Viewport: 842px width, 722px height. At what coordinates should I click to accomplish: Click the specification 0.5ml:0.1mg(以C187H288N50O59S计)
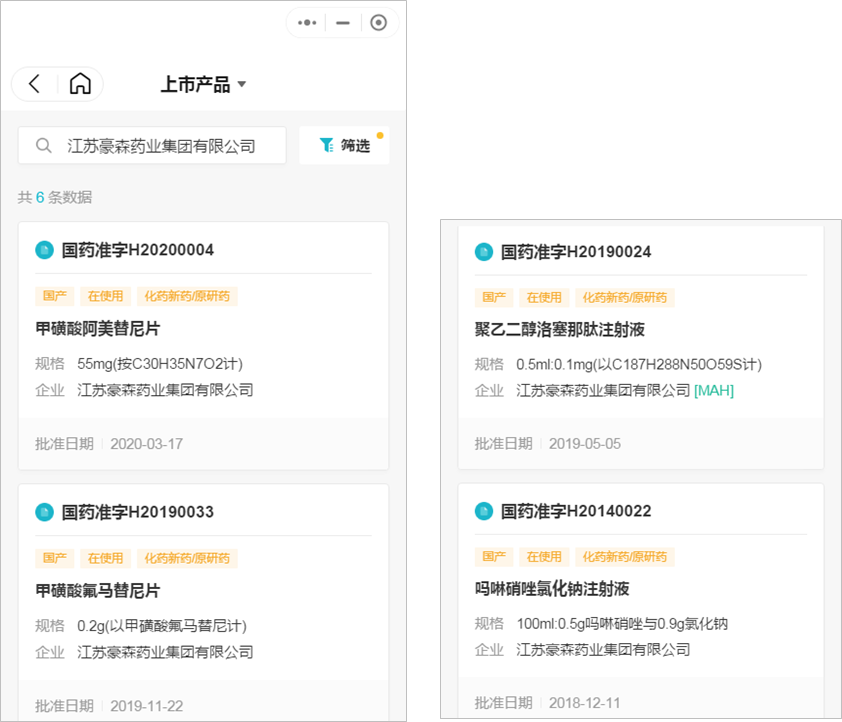click(x=639, y=364)
